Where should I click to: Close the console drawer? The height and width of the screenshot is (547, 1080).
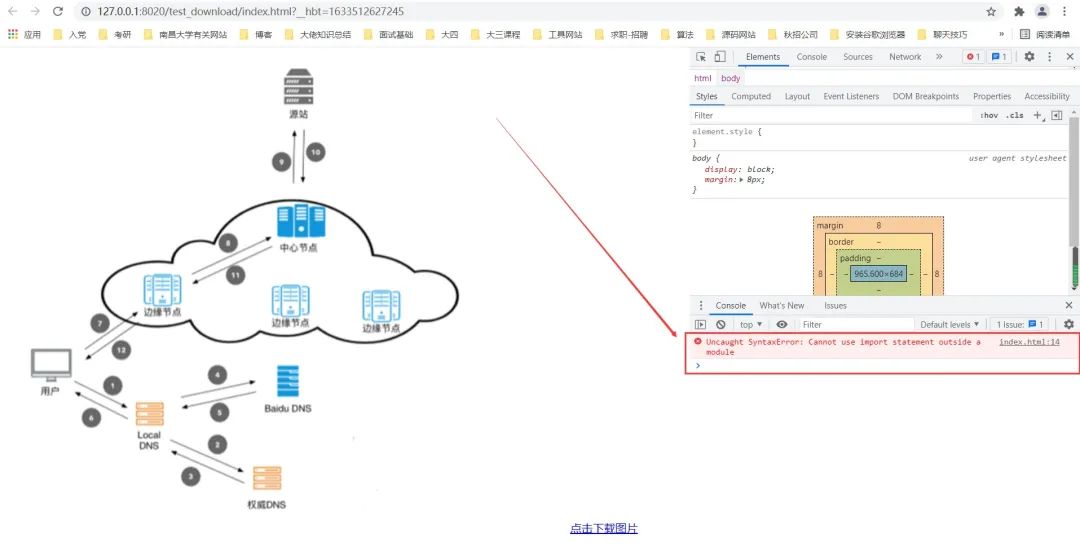pyautogui.click(x=1069, y=305)
